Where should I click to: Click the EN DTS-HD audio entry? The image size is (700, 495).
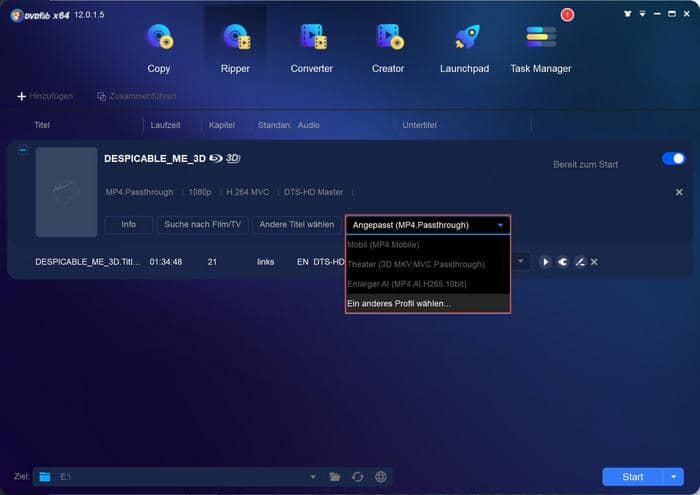point(321,262)
